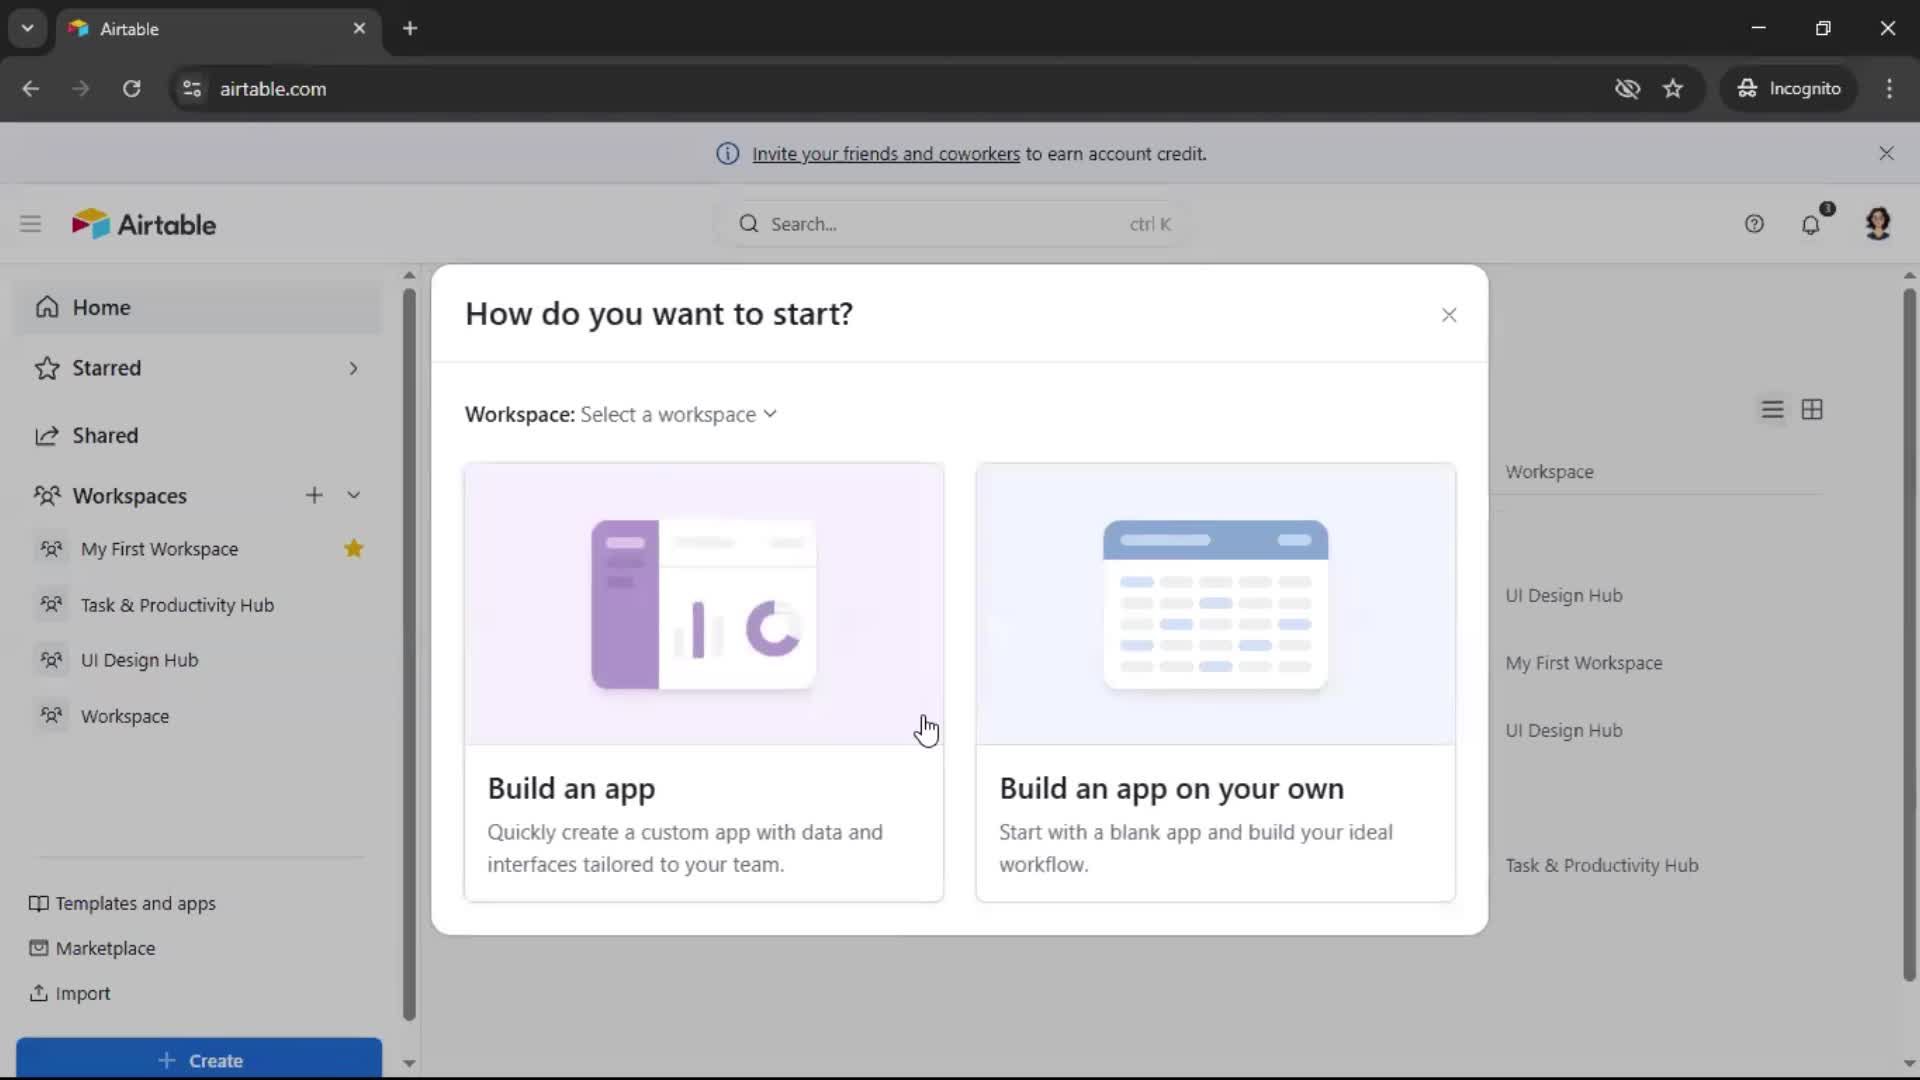
Task: Click Task & Productivity Hub in list behind
Action: click(x=1602, y=865)
